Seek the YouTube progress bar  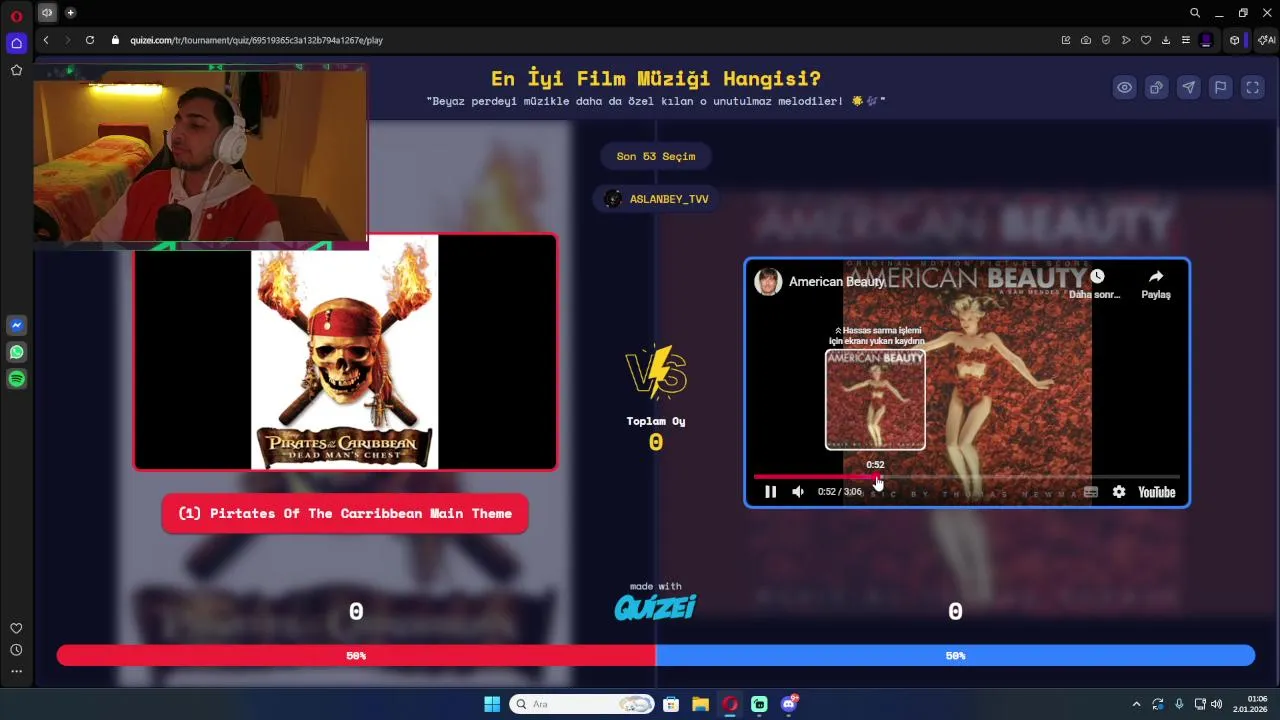point(966,477)
